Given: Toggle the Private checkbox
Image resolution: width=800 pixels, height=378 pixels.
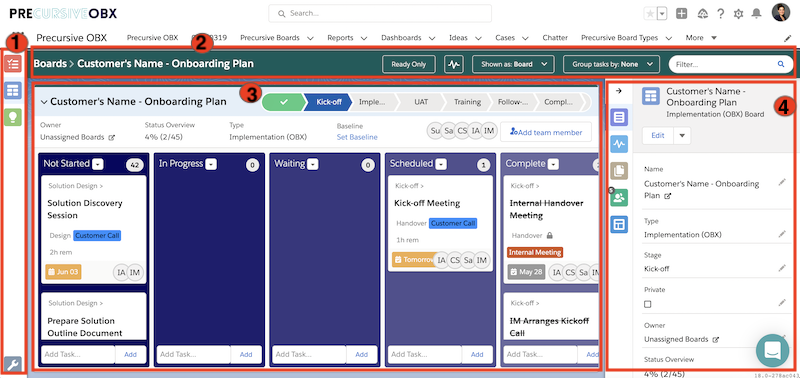Looking at the screenshot, I should pyautogui.click(x=647, y=304).
